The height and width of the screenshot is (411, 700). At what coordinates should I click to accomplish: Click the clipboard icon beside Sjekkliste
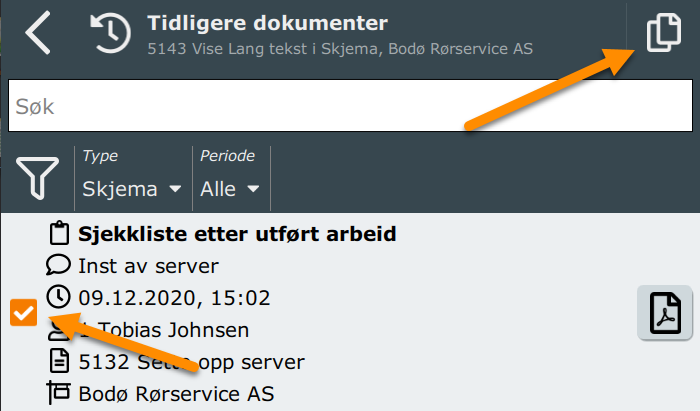pos(59,233)
